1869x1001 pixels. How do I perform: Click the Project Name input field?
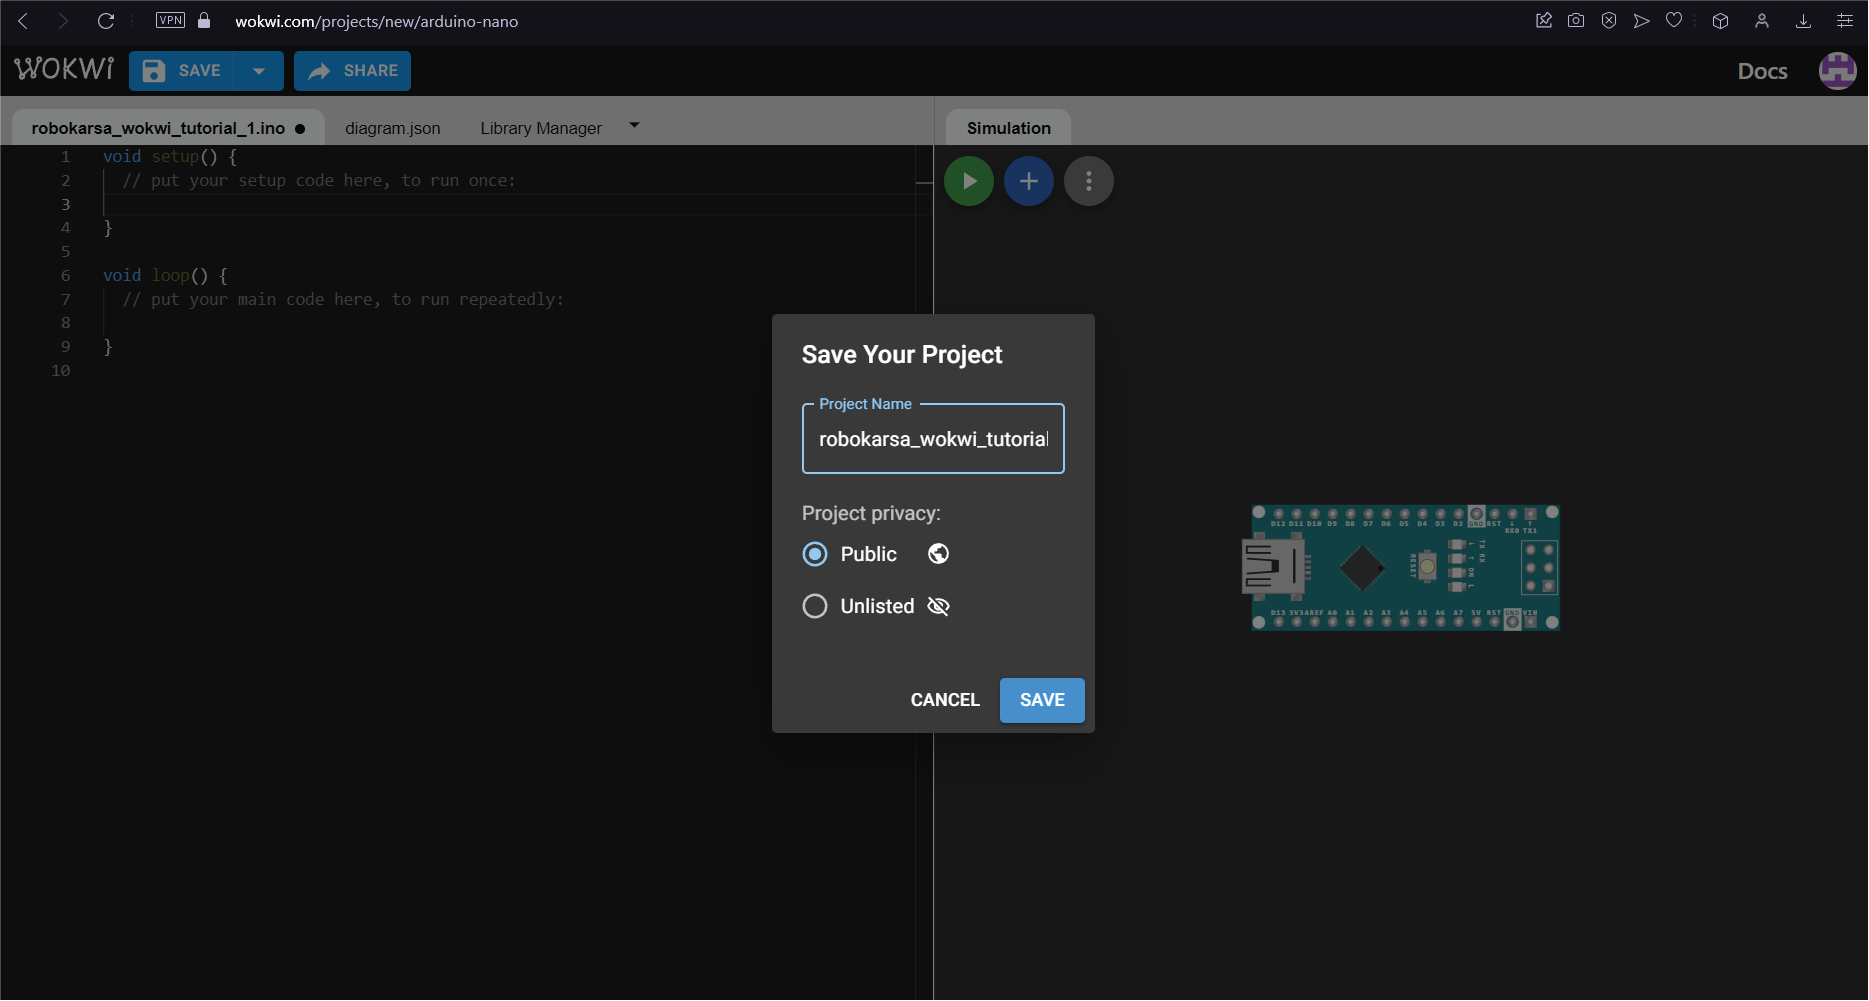tap(933, 439)
